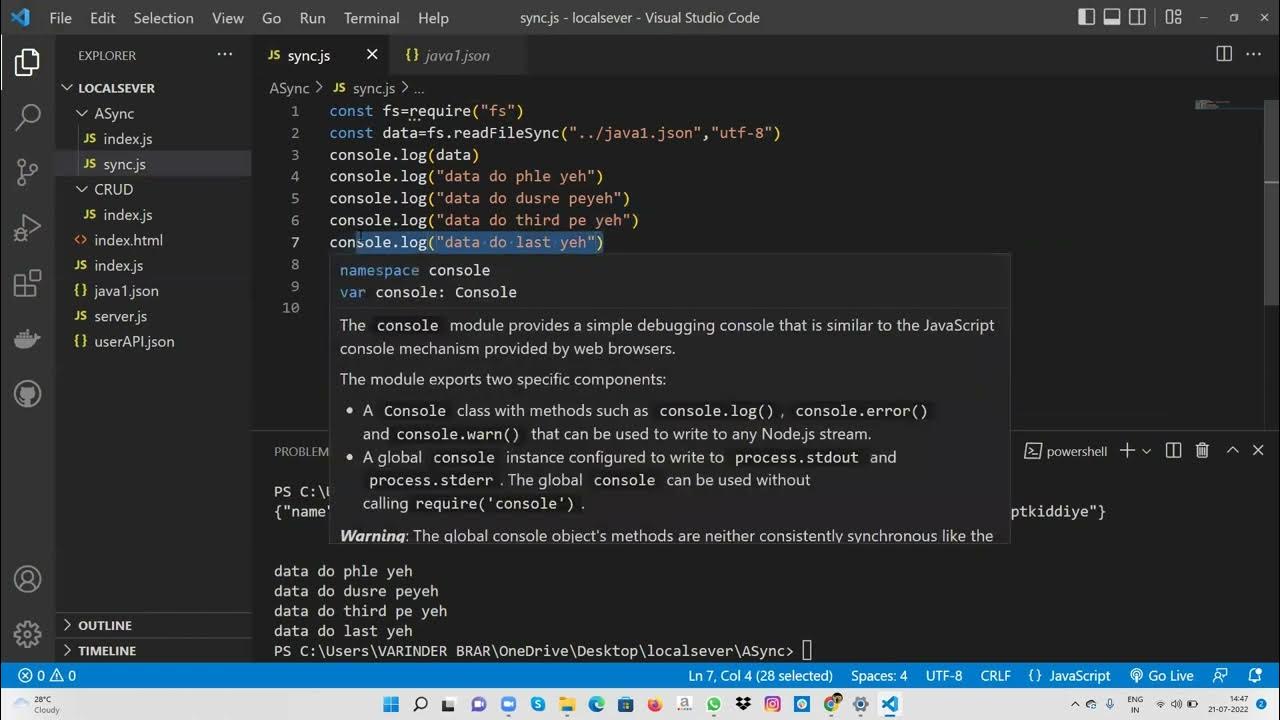This screenshot has width=1280, height=720.
Task: Toggle the secondary side bar layout button
Action: click(1137, 17)
